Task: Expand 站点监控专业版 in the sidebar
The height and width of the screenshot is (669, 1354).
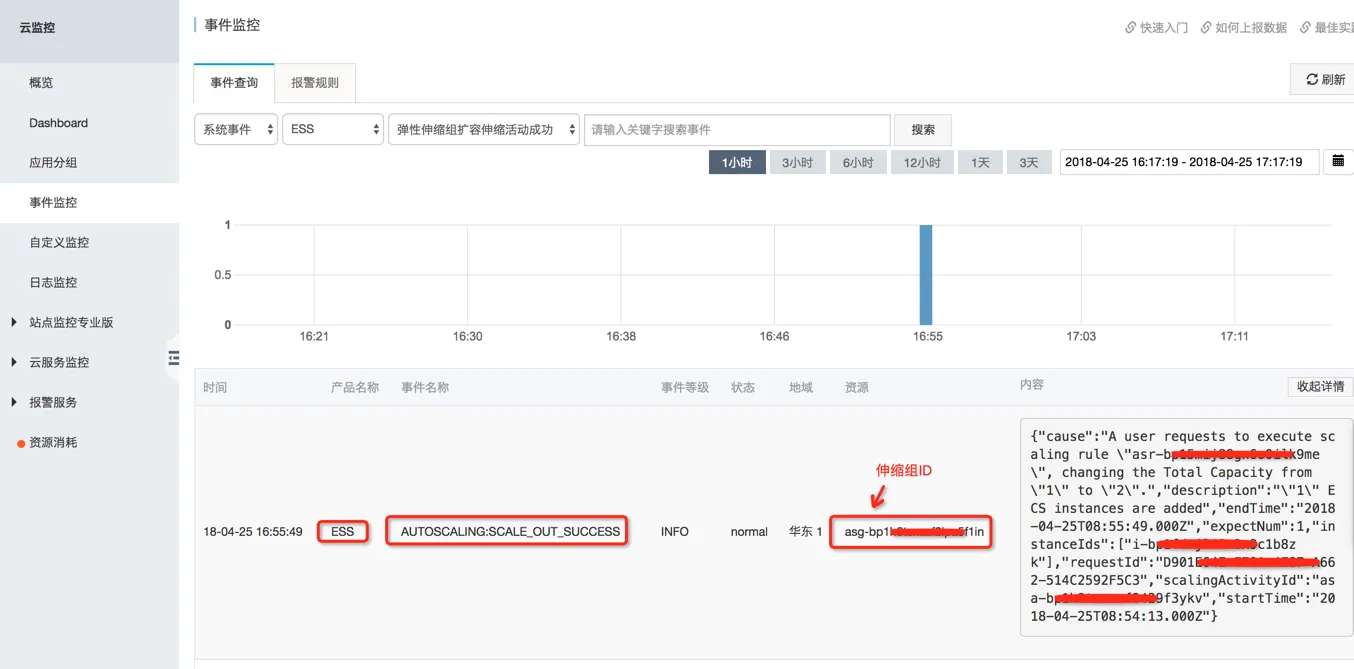Action: [71, 322]
